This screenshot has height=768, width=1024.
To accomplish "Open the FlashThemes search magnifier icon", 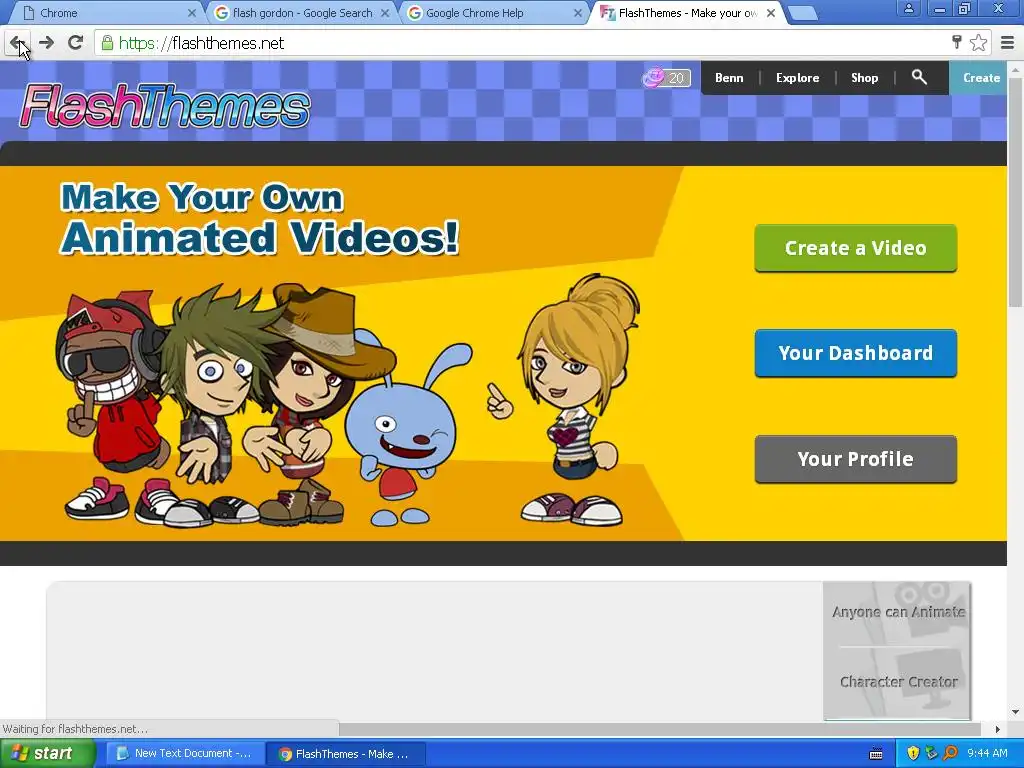I will coord(919,77).
